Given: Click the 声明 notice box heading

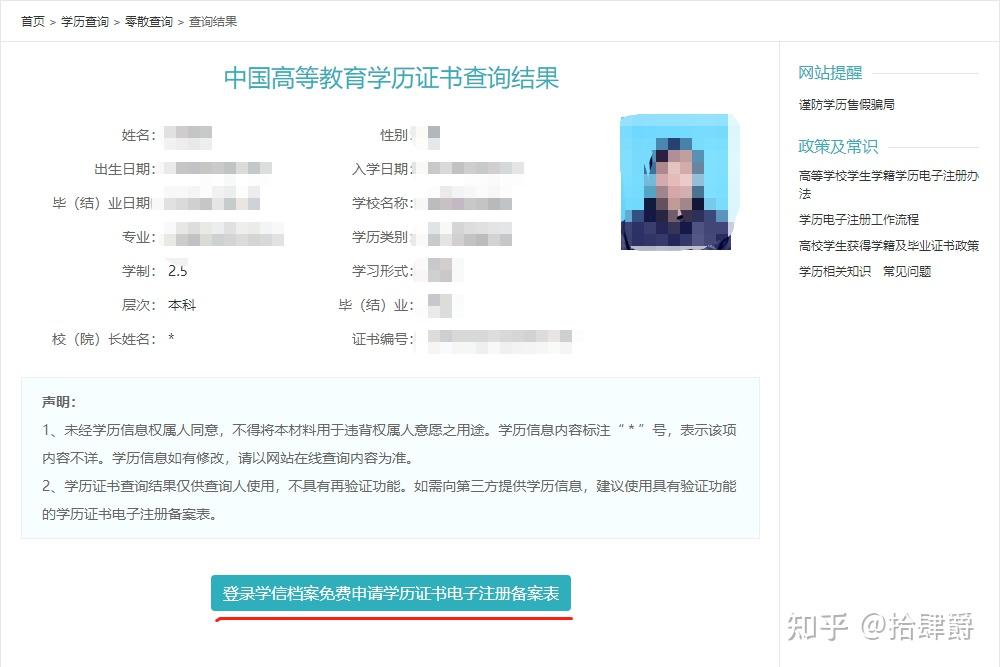Looking at the screenshot, I should click(x=59, y=402).
